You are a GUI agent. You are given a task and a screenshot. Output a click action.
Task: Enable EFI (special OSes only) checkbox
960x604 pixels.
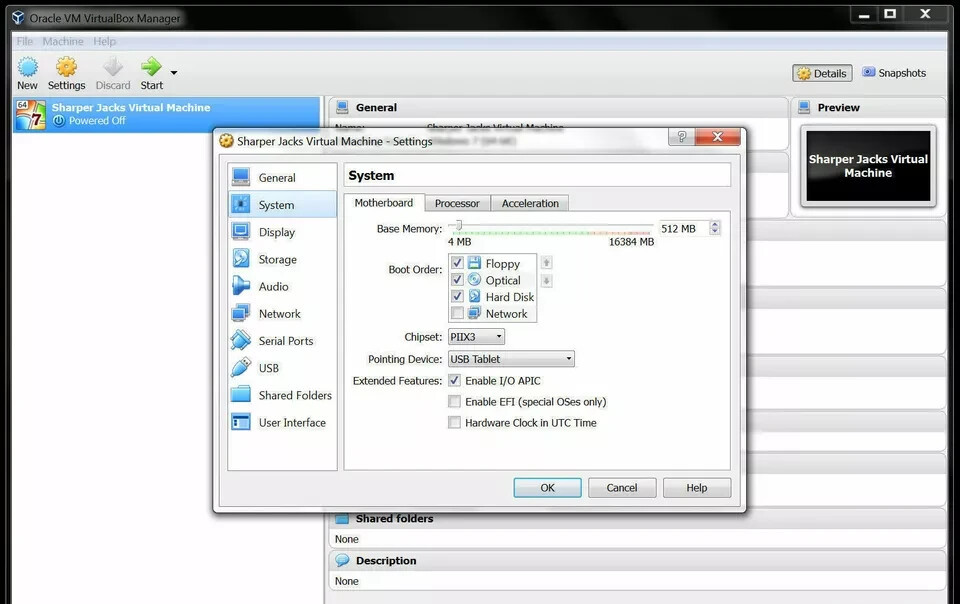[454, 401]
